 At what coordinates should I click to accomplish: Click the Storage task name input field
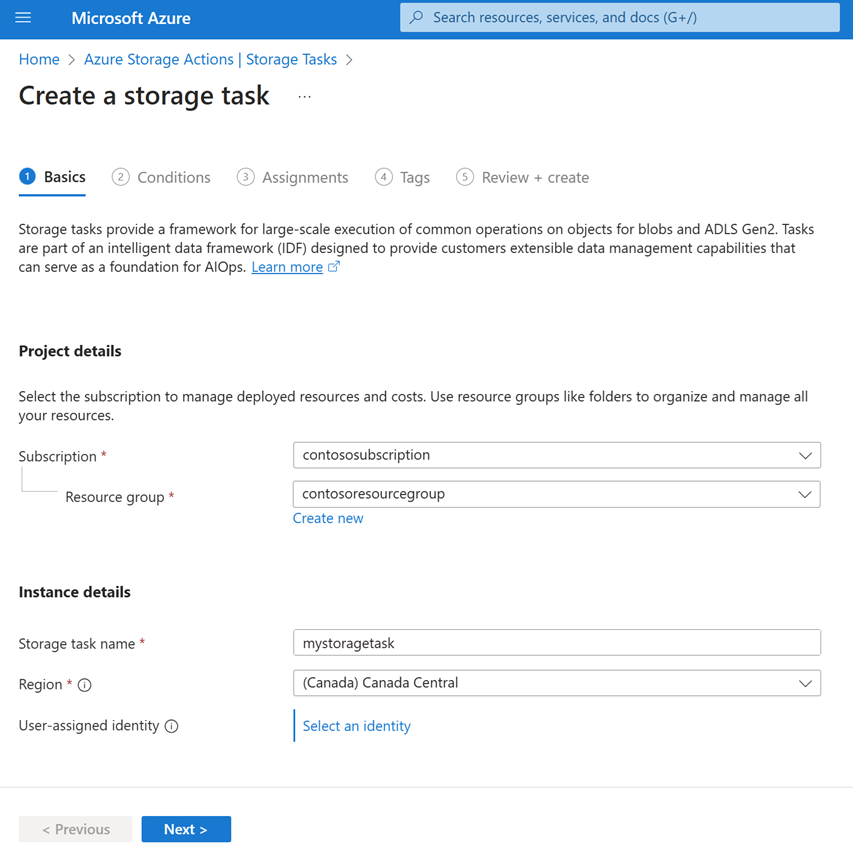tap(556, 642)
